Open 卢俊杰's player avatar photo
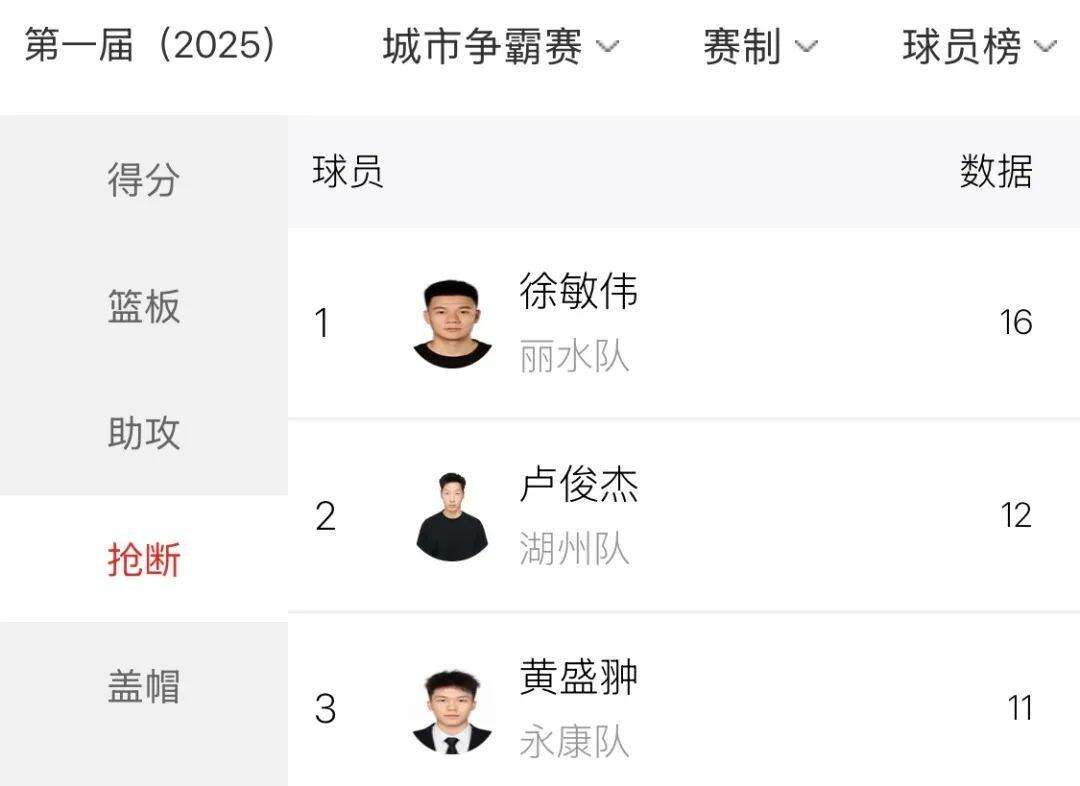Viewport: 1080px width, 786px height. tap(452, 517)
